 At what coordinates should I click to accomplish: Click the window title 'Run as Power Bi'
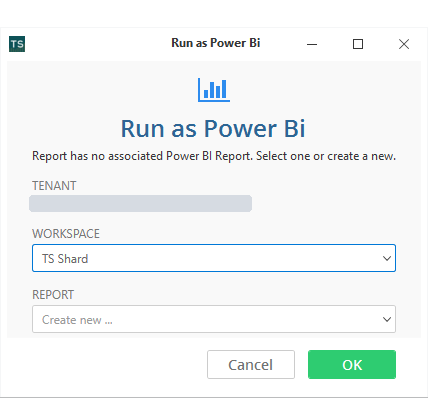(216, 43)
